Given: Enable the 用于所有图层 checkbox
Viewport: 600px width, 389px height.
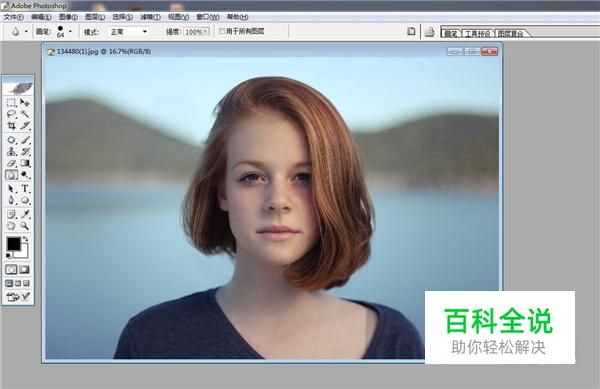Looking at the screenshot, I should pyautogui.click(x=222, y=31).
